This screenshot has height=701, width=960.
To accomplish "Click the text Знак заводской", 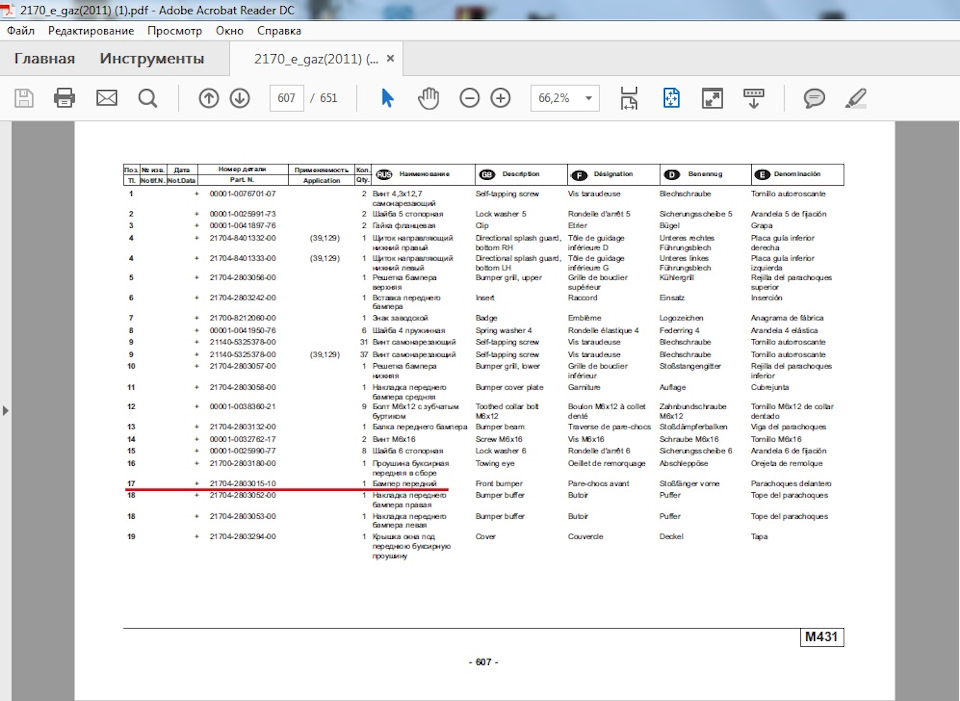I will point(400,318).
